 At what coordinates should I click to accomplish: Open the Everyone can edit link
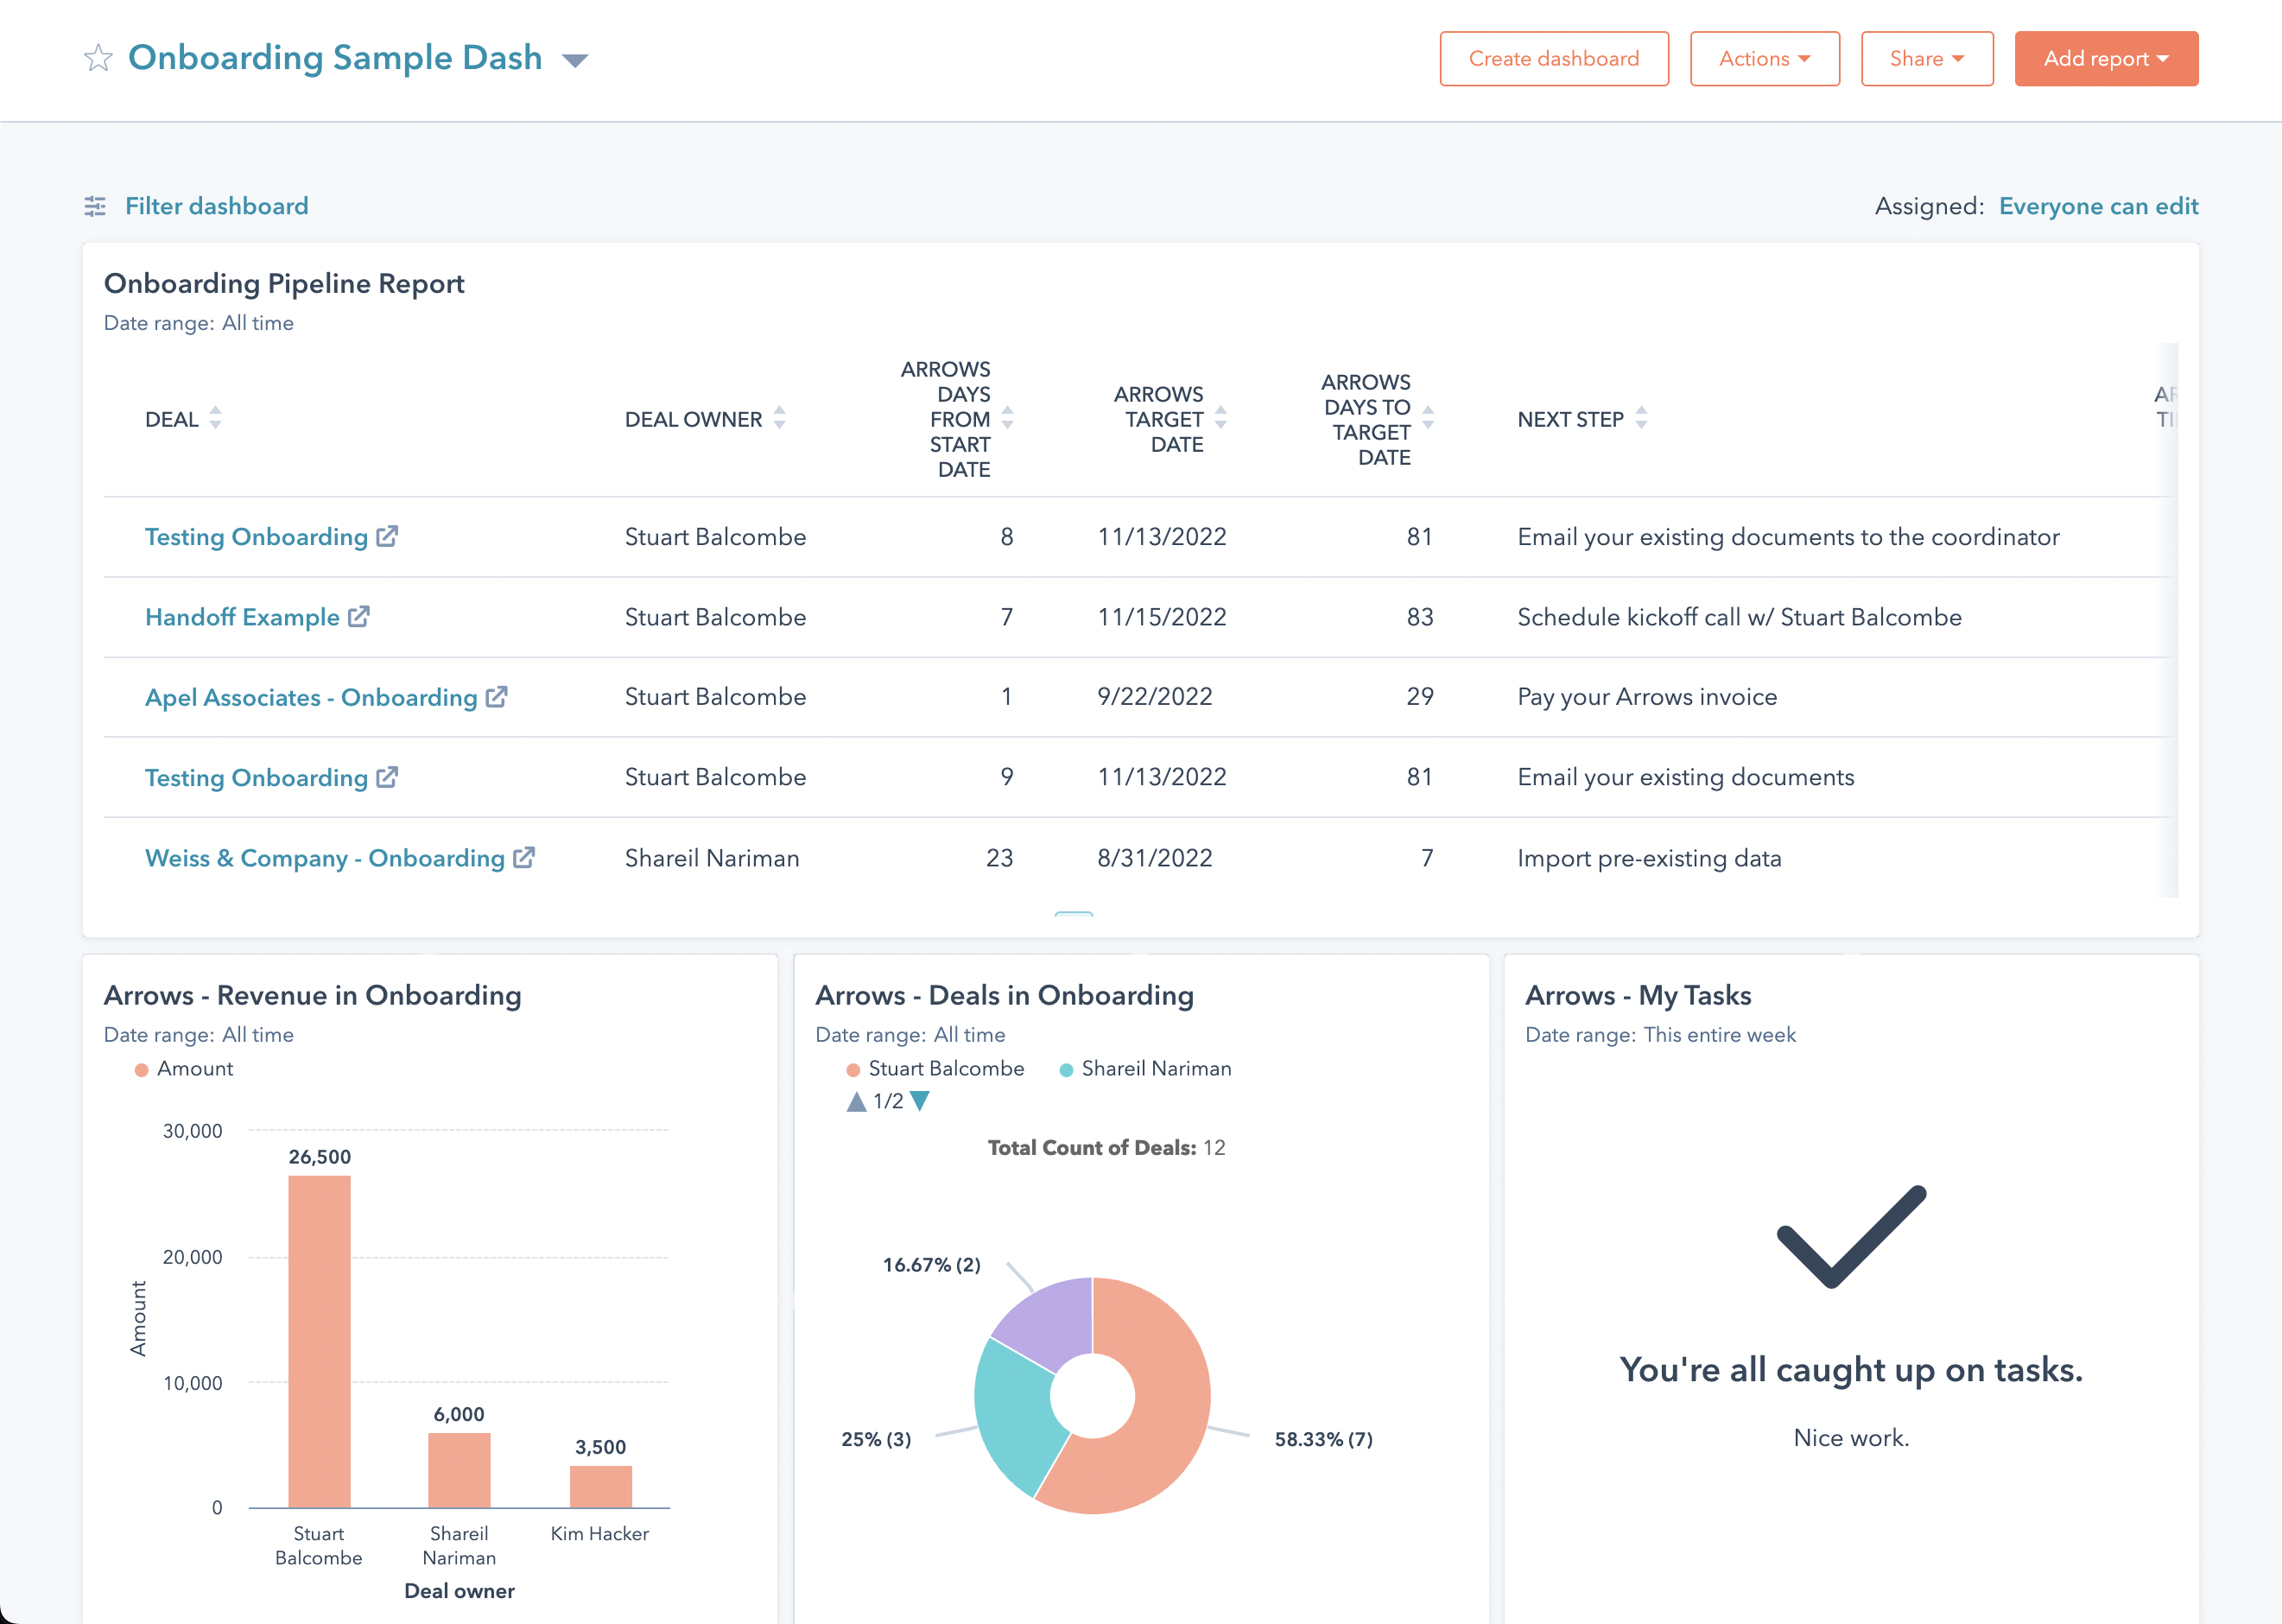coord(2098,206)
